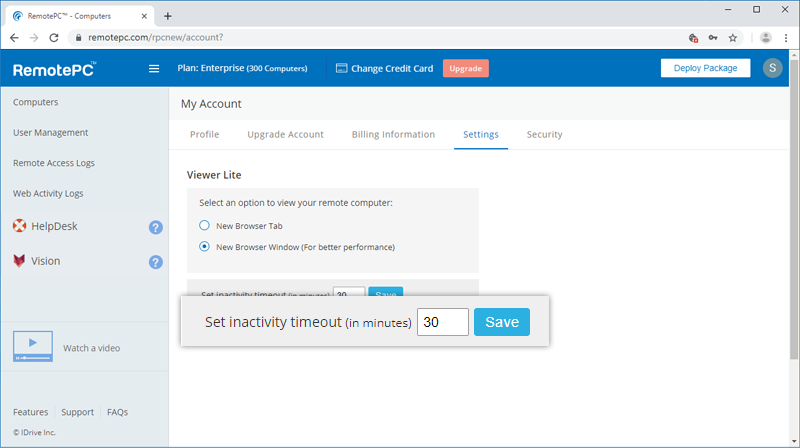Viewport: 800px width, 448px height.
Task: Open Computers in the sidebar
Action: tap(36, 102)
